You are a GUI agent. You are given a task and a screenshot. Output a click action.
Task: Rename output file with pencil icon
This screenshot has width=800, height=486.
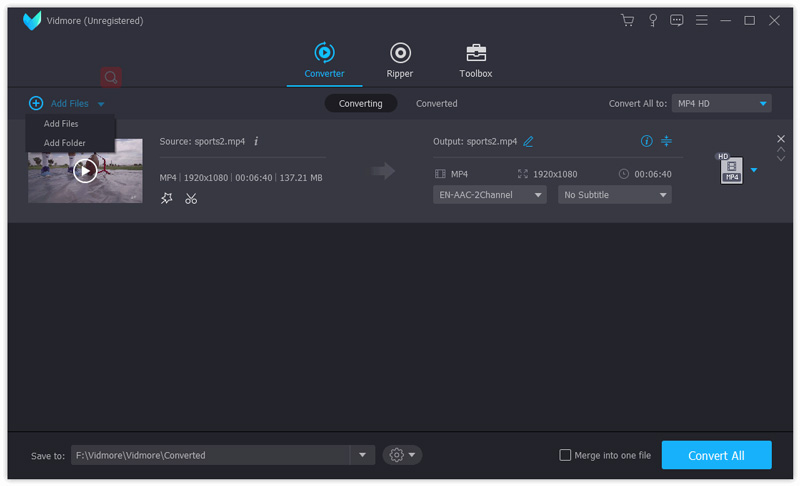[528, 141]
